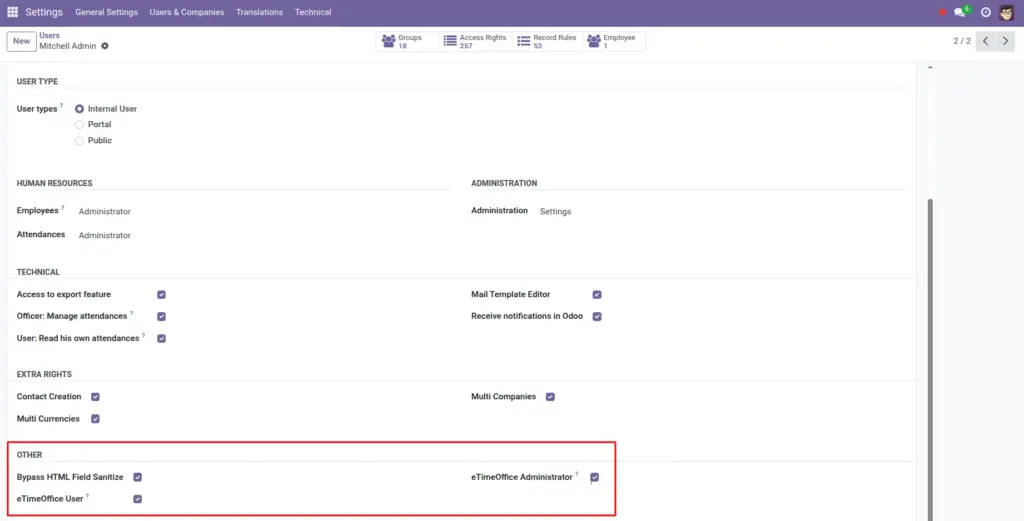
Task: Go to next record arrow
Action: tap(1005, 41)
